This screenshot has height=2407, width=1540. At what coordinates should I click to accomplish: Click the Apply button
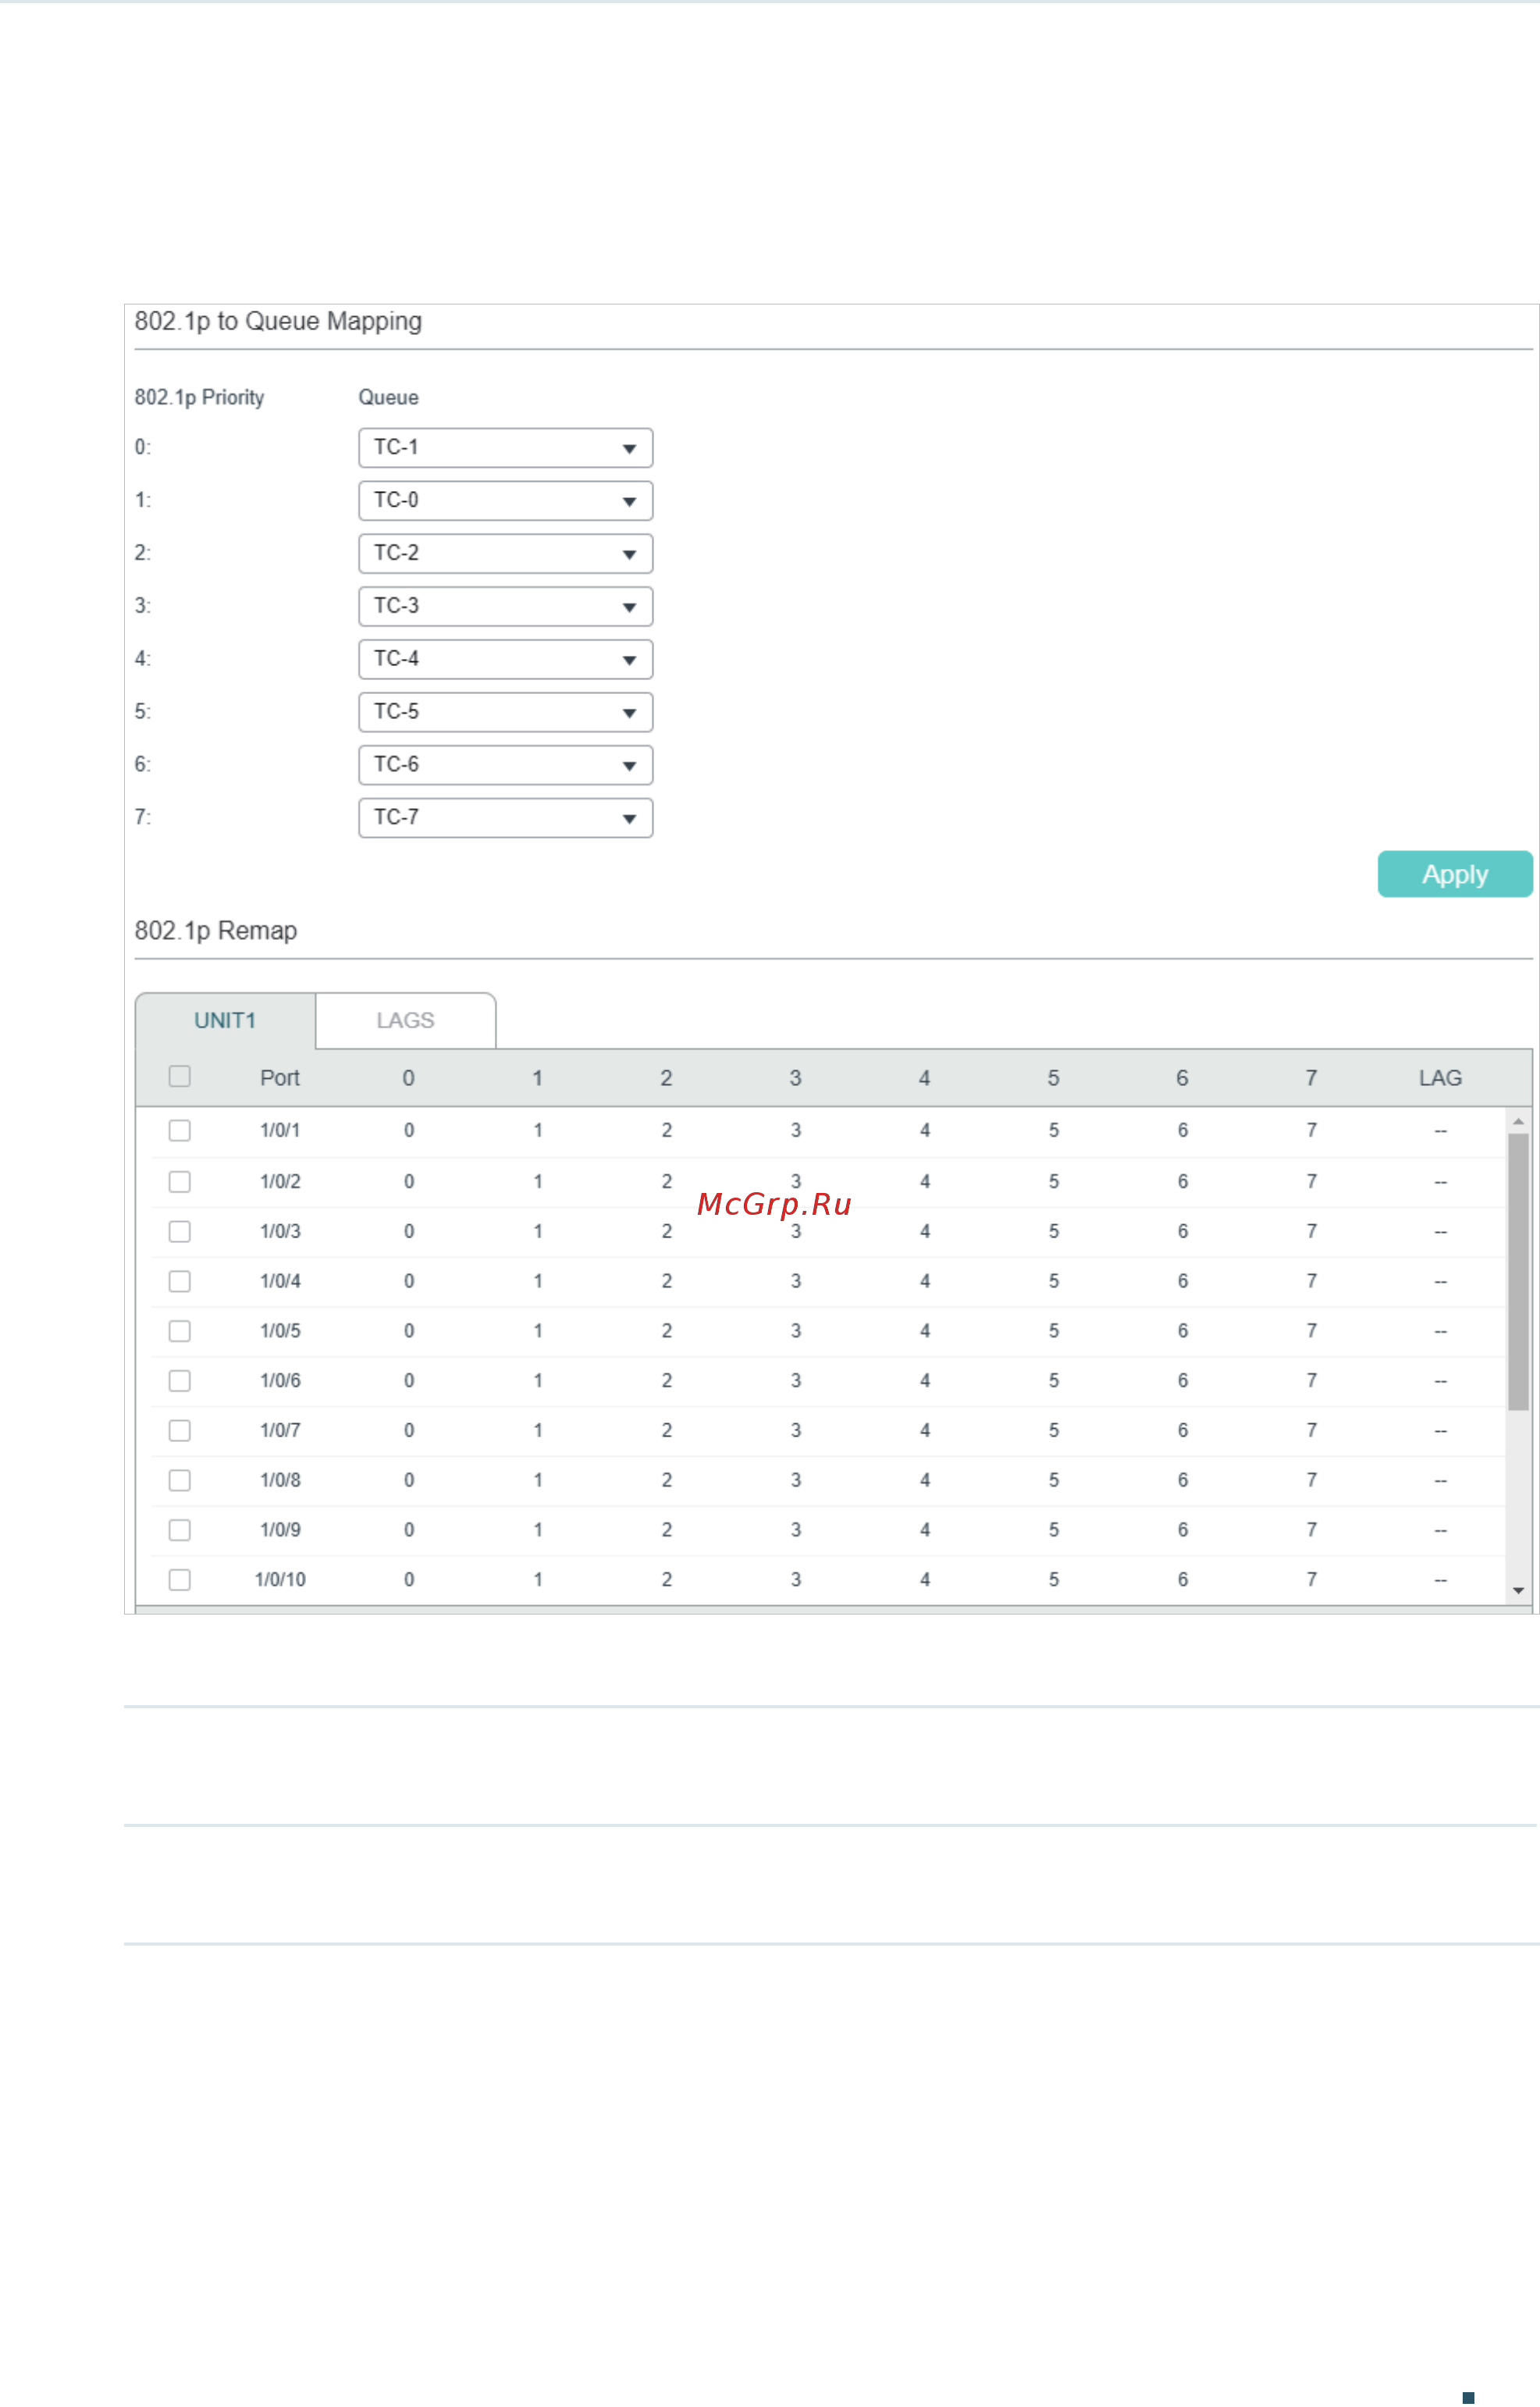(x=1455, y=875)
